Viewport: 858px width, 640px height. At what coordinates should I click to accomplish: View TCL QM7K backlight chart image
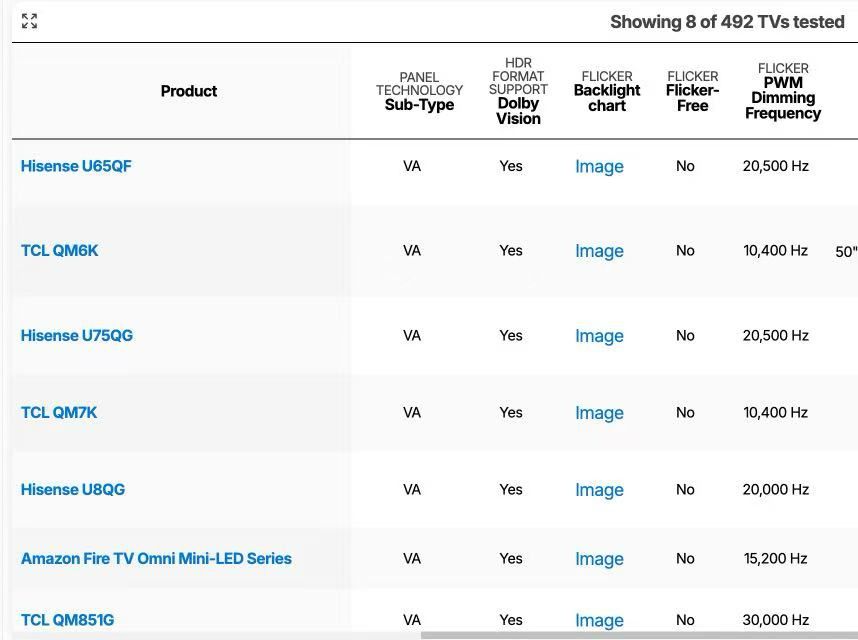(x=599, y=413)
